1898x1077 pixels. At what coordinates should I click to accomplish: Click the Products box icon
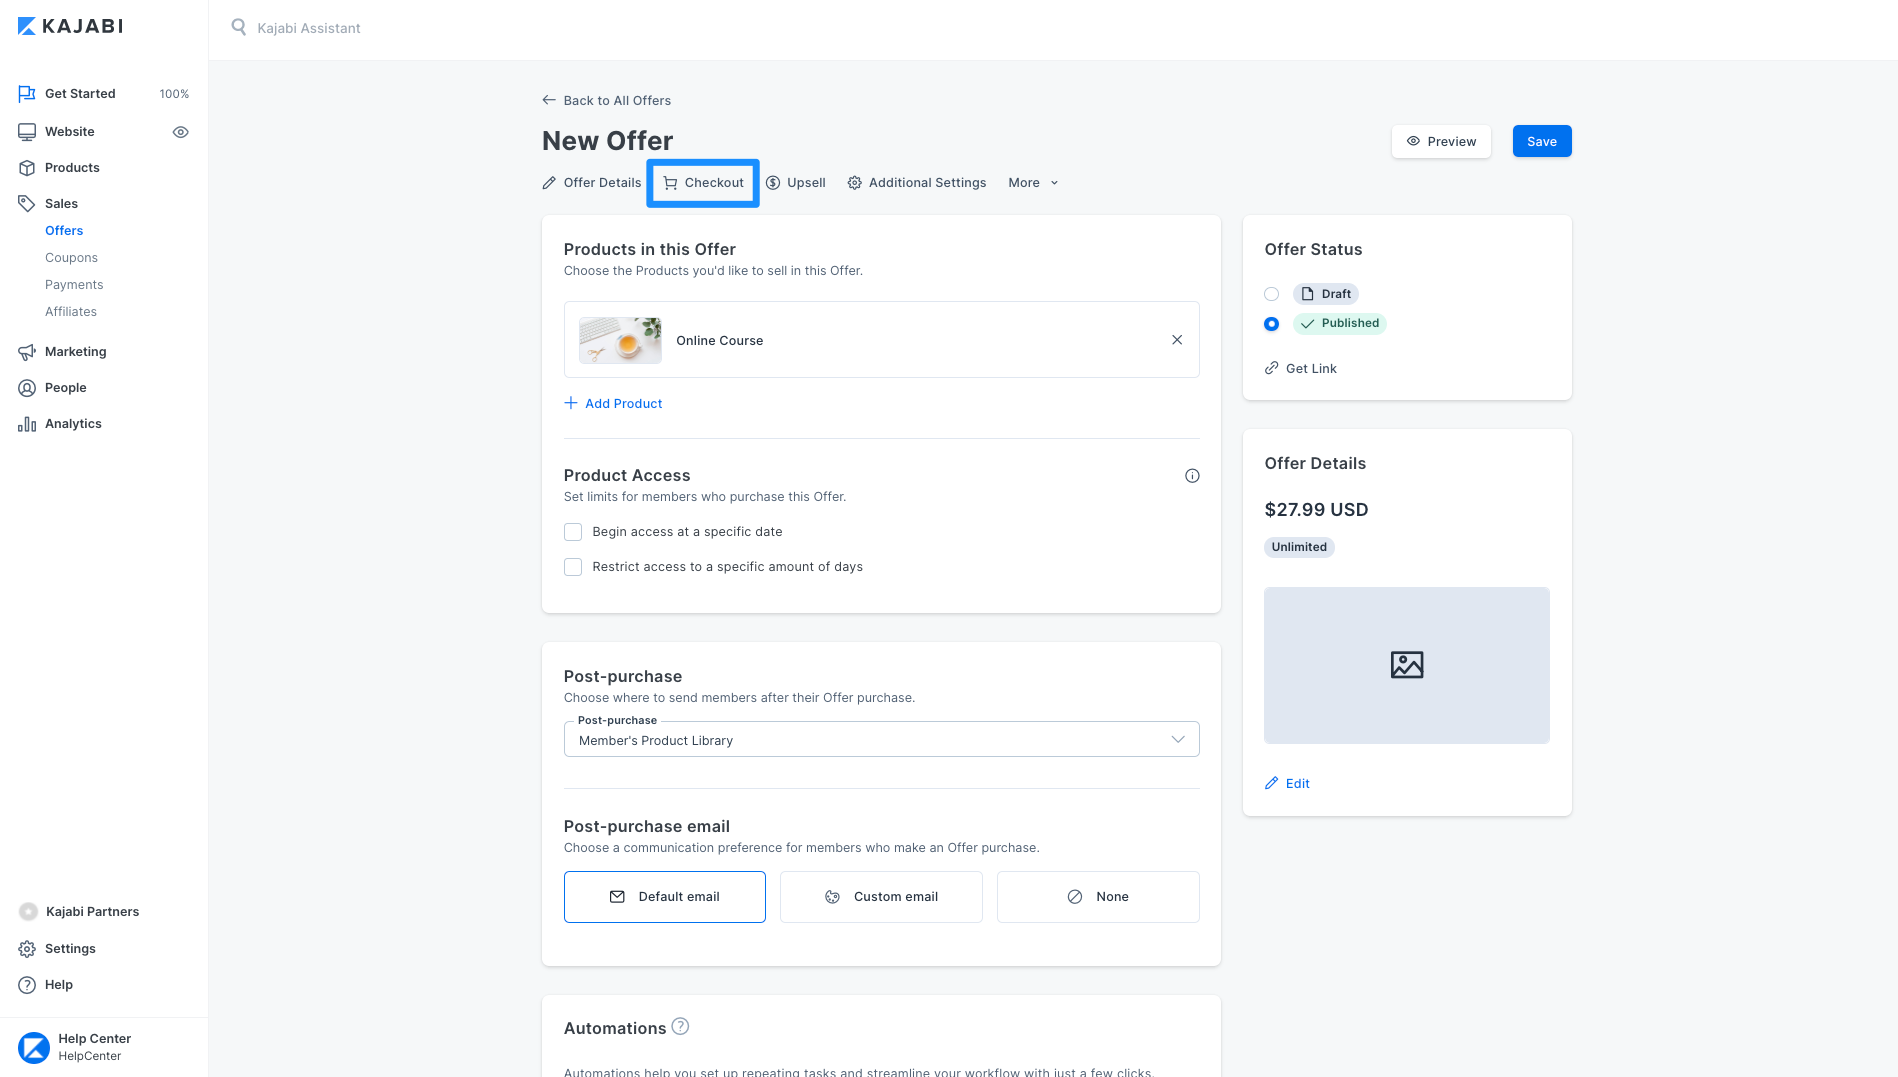(x=27, y=168)
